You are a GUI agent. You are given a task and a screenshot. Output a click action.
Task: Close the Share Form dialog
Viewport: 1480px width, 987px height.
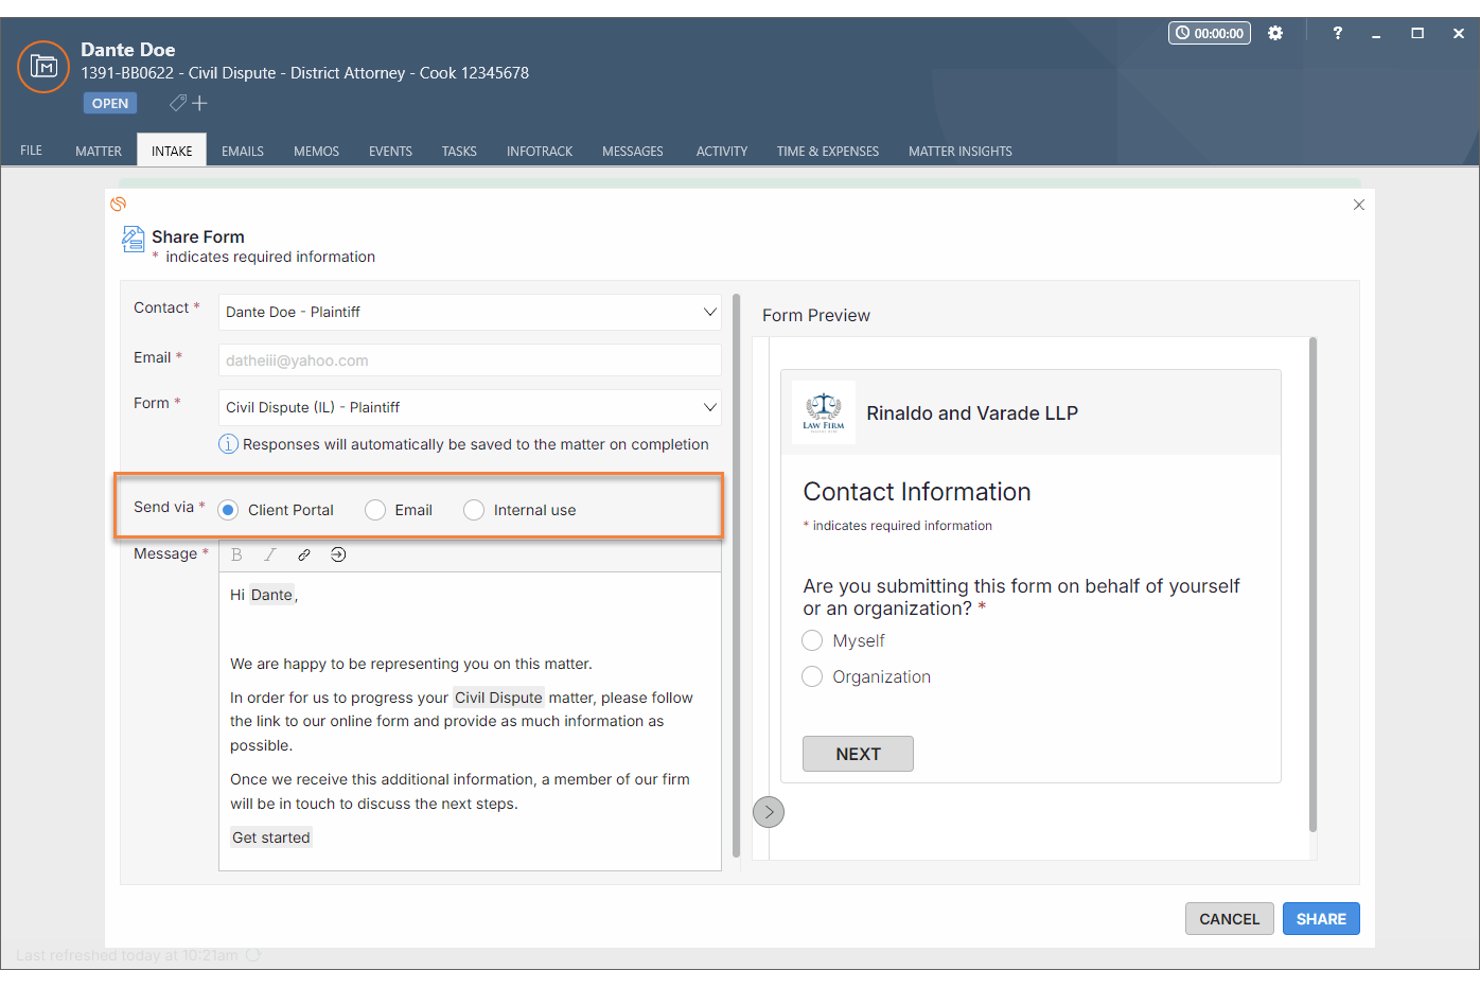[x=1358, y=205]
